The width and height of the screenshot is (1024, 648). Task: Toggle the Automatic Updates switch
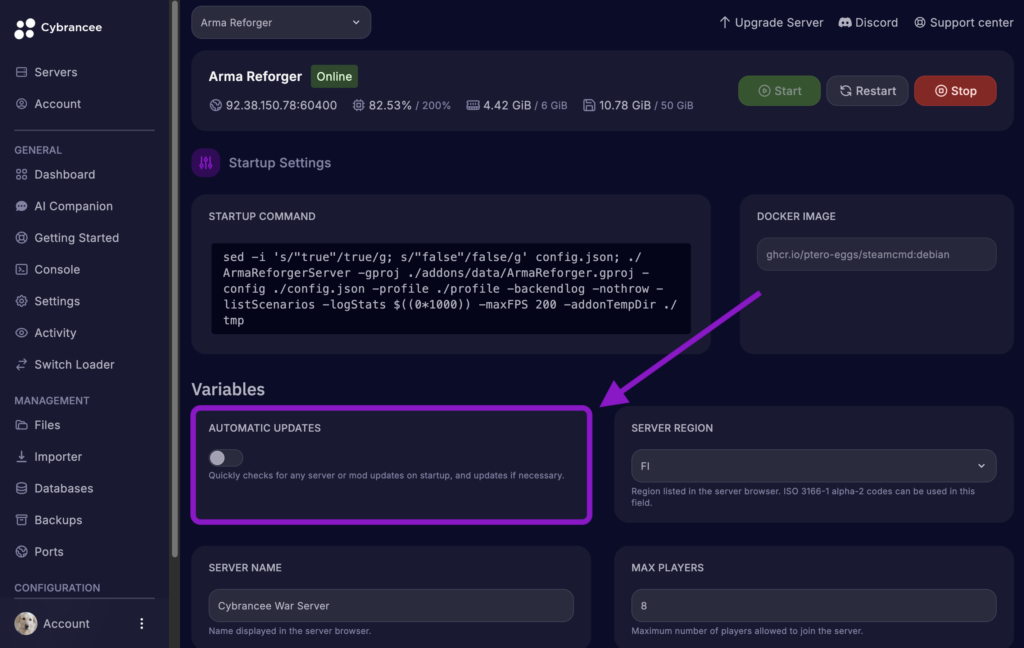coord(225,458)
